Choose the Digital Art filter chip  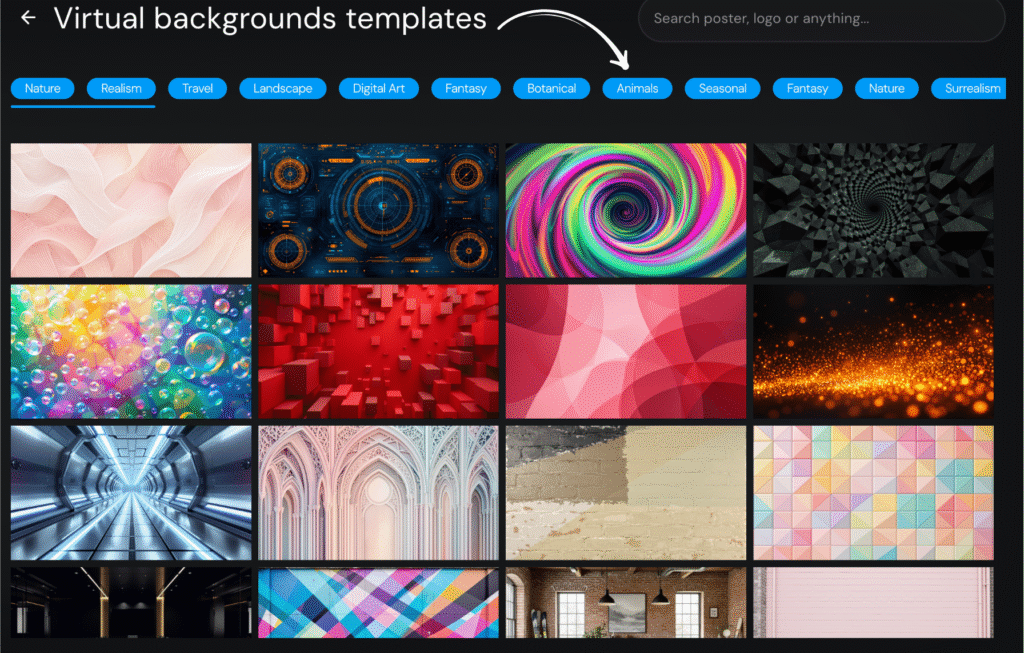coord(379,88)
